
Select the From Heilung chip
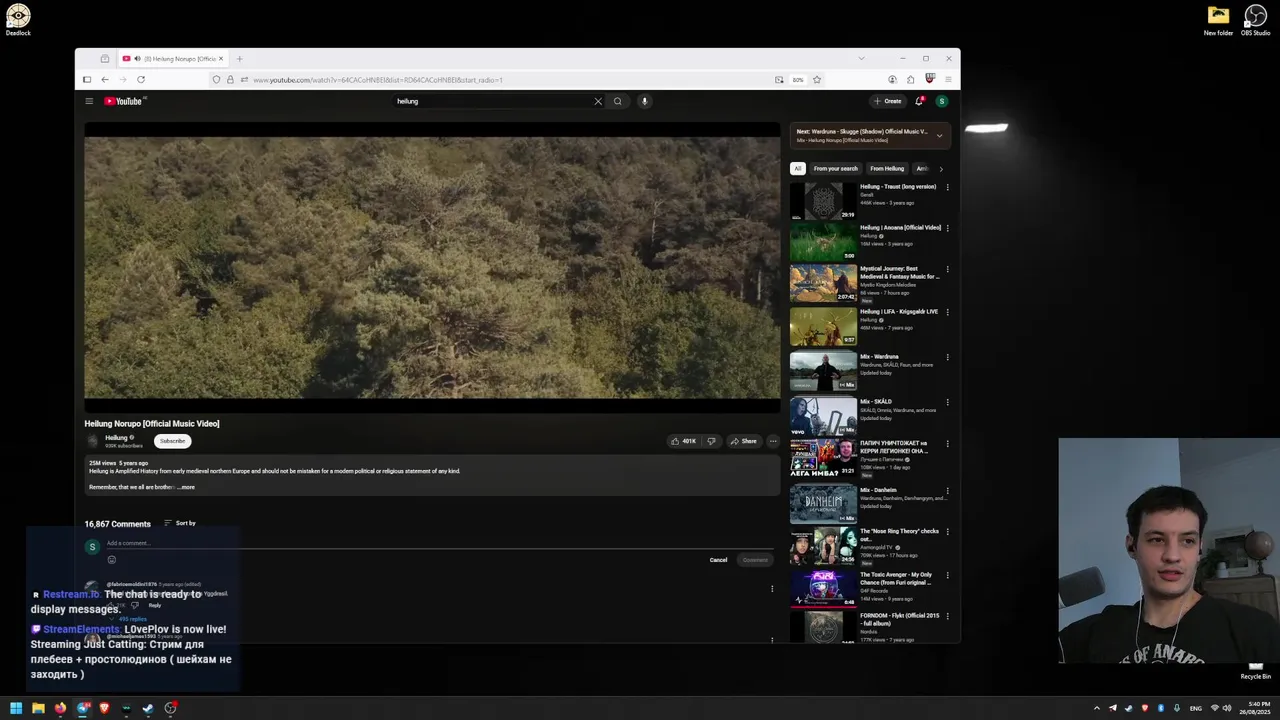point(887,168)
